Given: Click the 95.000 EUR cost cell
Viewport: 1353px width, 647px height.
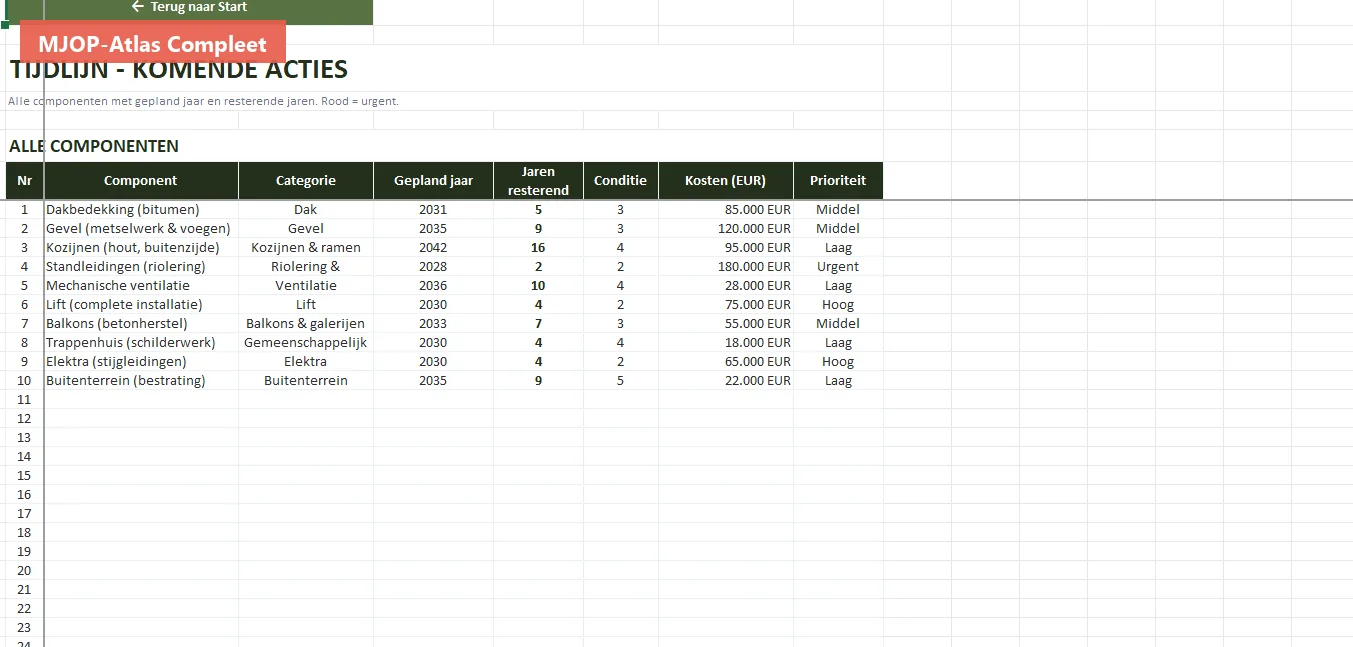Looking at the screenshot, I should (726, 248).
